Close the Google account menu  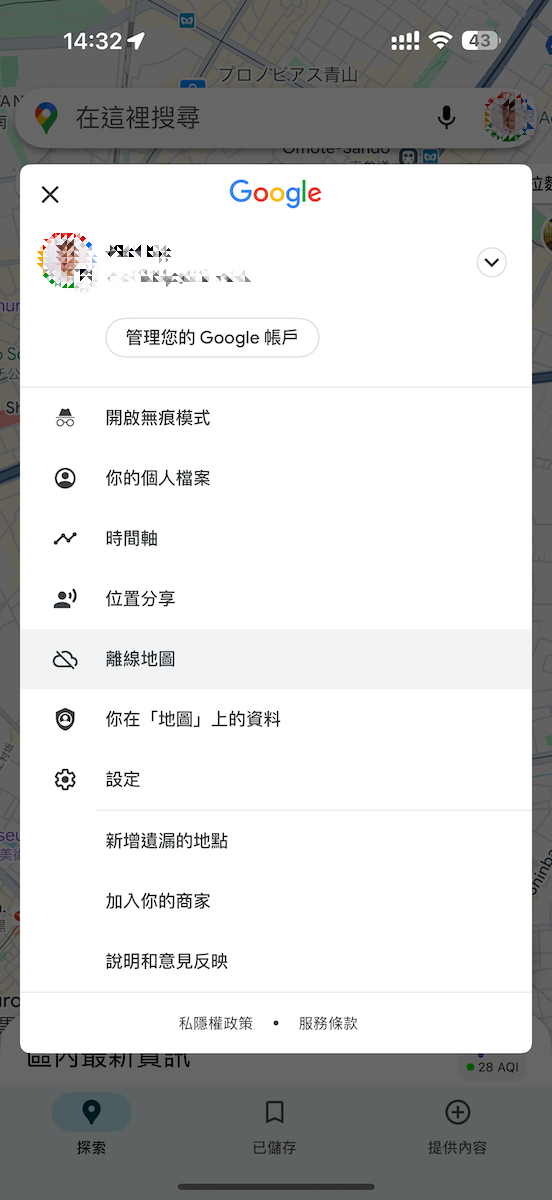coord(50,194)
